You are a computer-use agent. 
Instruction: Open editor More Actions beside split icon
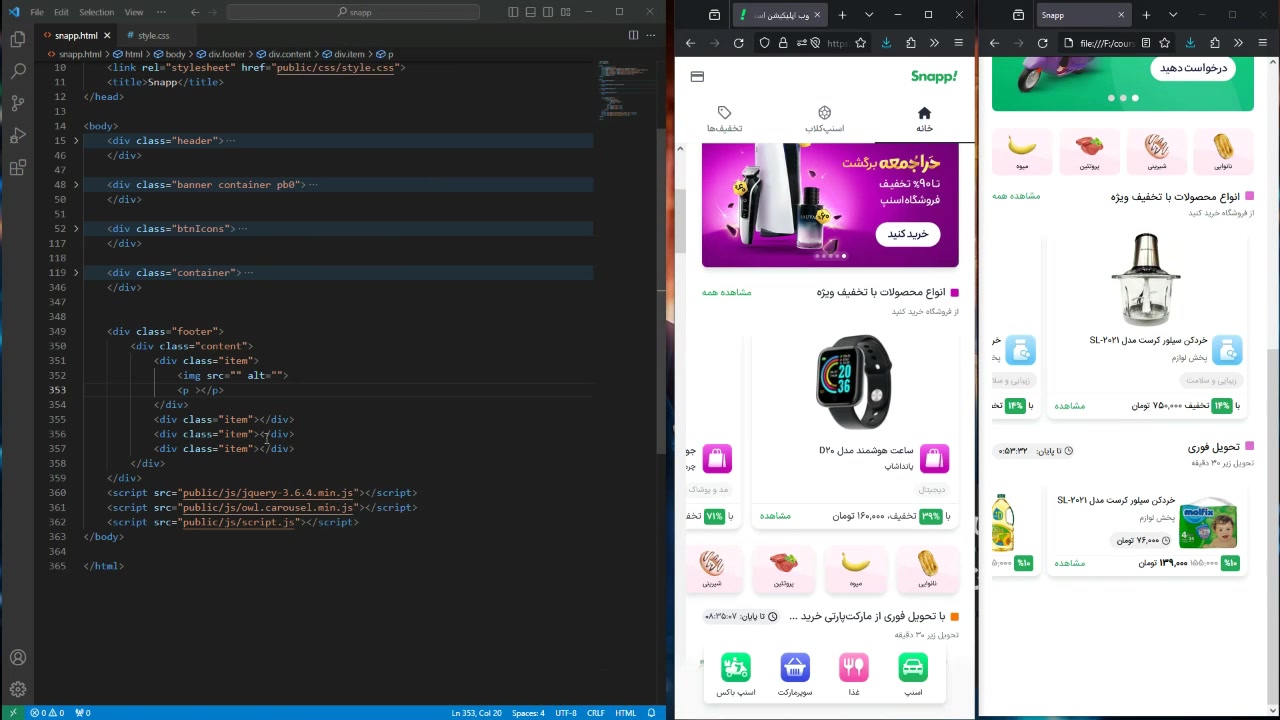pos(651,35)
